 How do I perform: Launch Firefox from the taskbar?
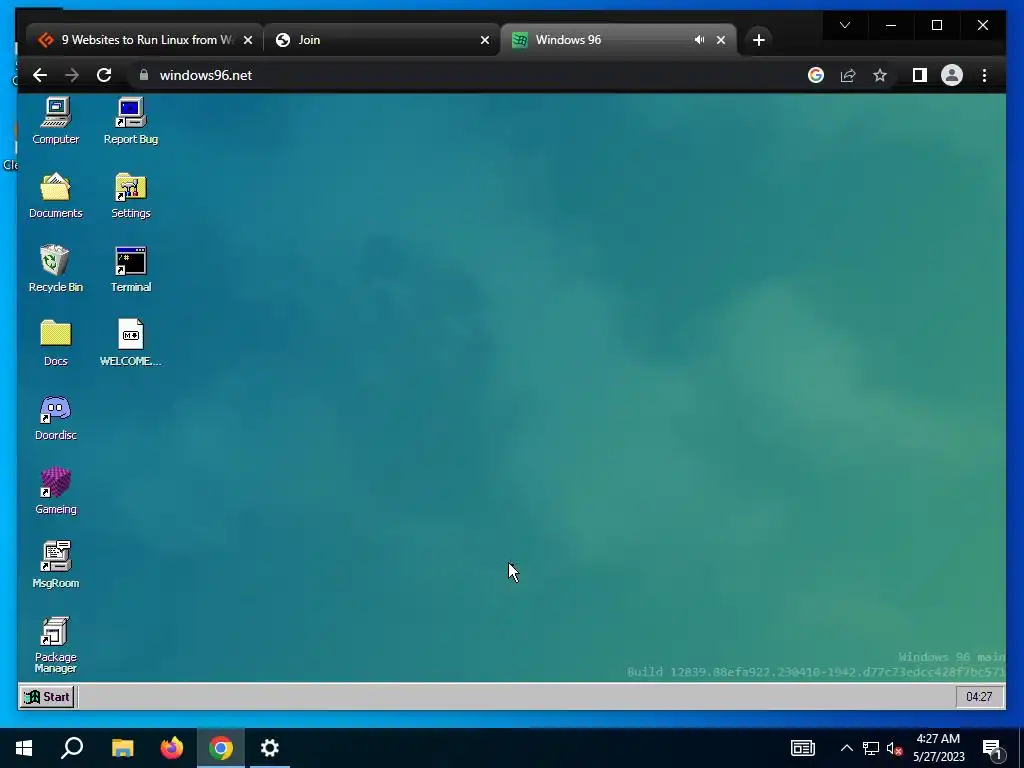point(172,748)
